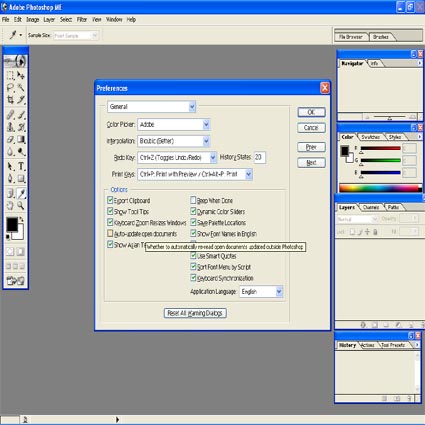
Task: Click Cancel in Preferences dialog
Action: [x=311, y=128]
